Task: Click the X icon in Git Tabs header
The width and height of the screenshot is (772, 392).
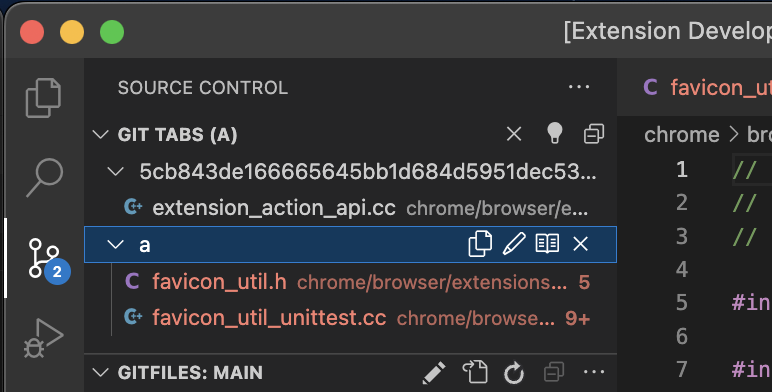Action: 514,134
